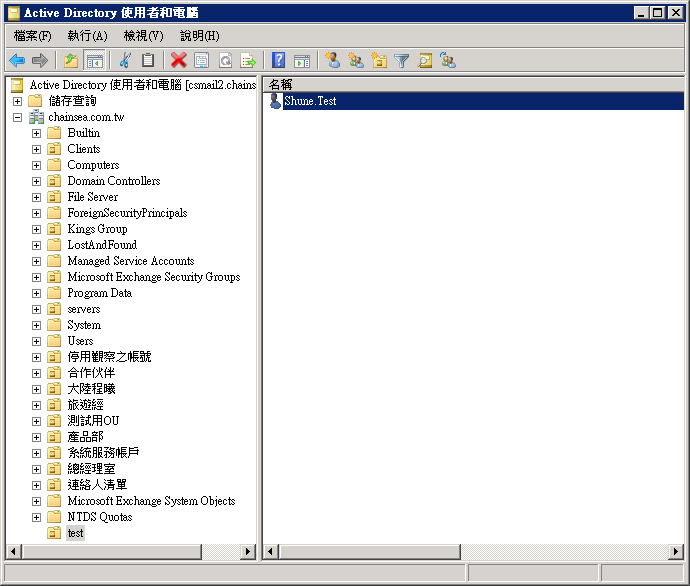Select the 合作伙伴 tree item

[91, 373]
